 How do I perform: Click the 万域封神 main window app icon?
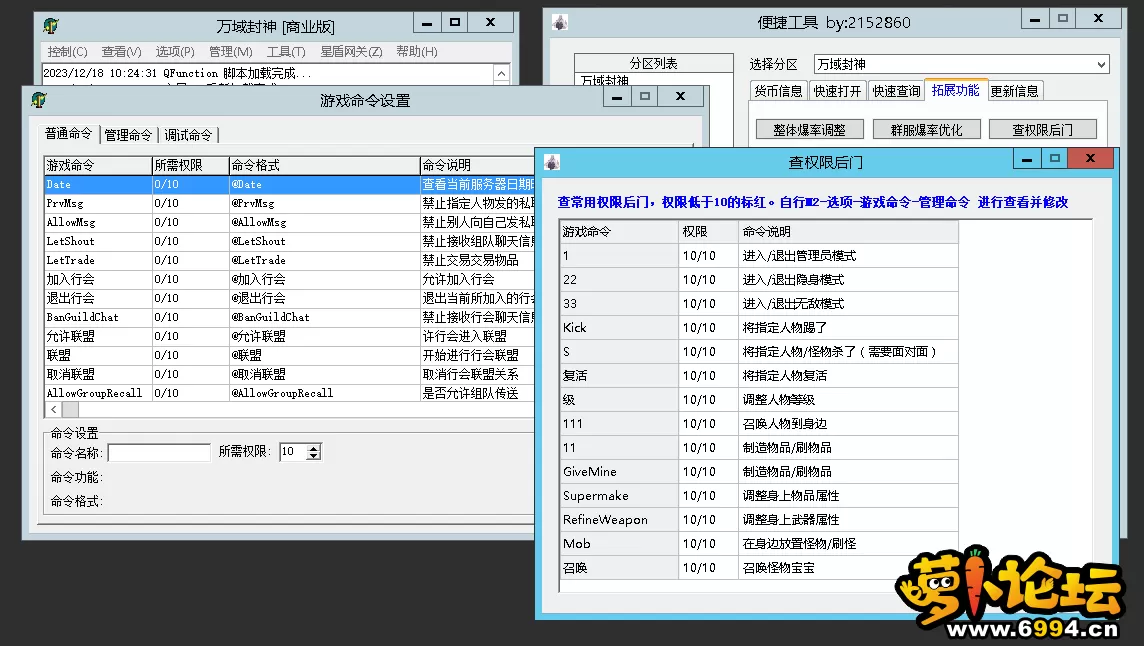pos(51,26)
